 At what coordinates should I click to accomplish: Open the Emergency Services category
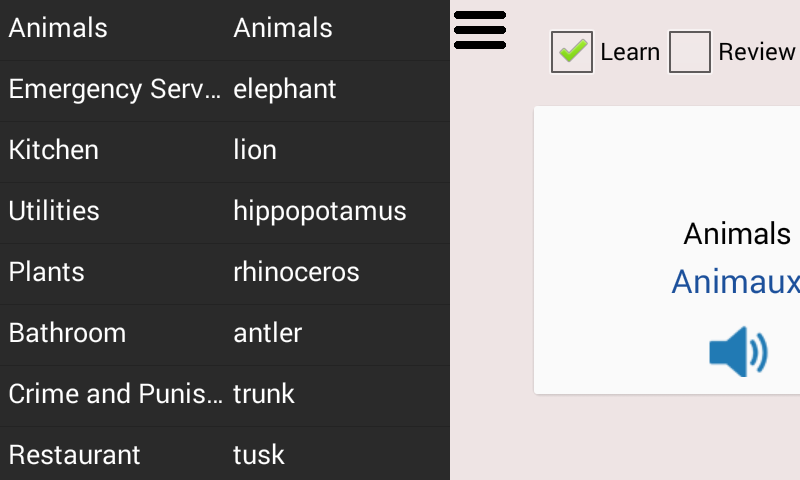pyautogui.click(x=114, y=90)
